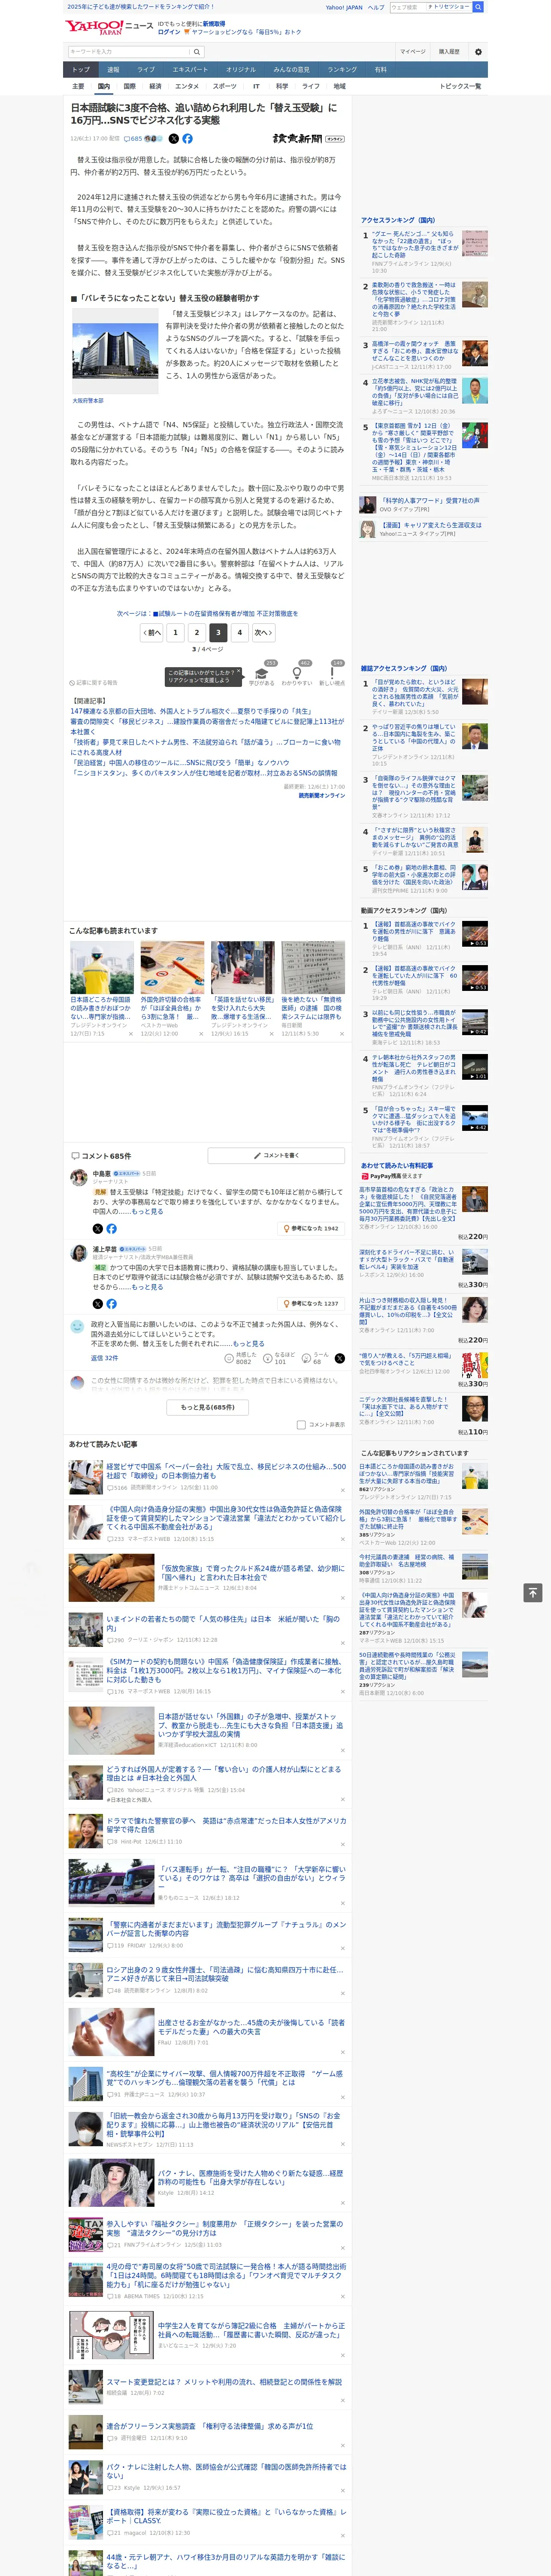Viewport: 551px width, 2576px height.
Task: Go to the previous page with 前へ
Action: [151, 632]
